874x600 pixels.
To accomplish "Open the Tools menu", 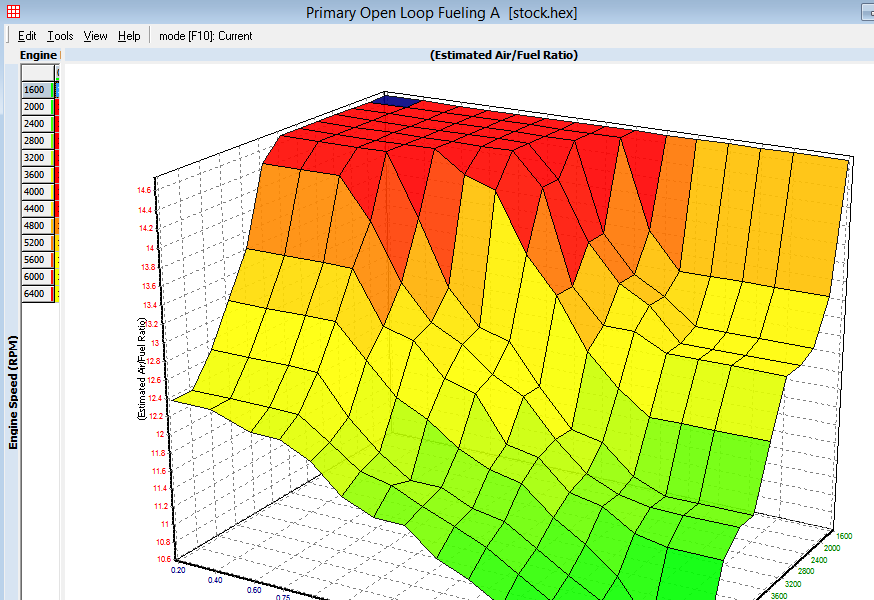I will [60, 36].
